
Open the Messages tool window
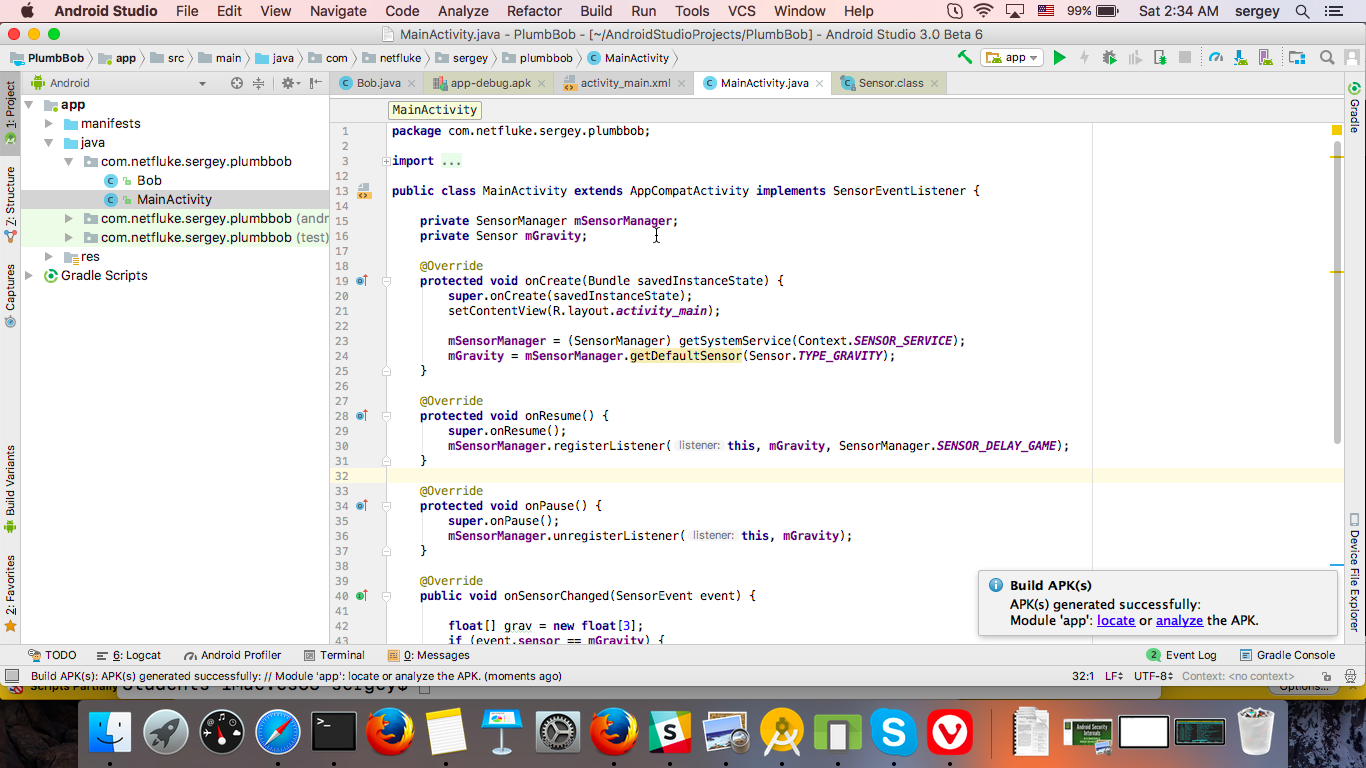[x=428, y=655]
